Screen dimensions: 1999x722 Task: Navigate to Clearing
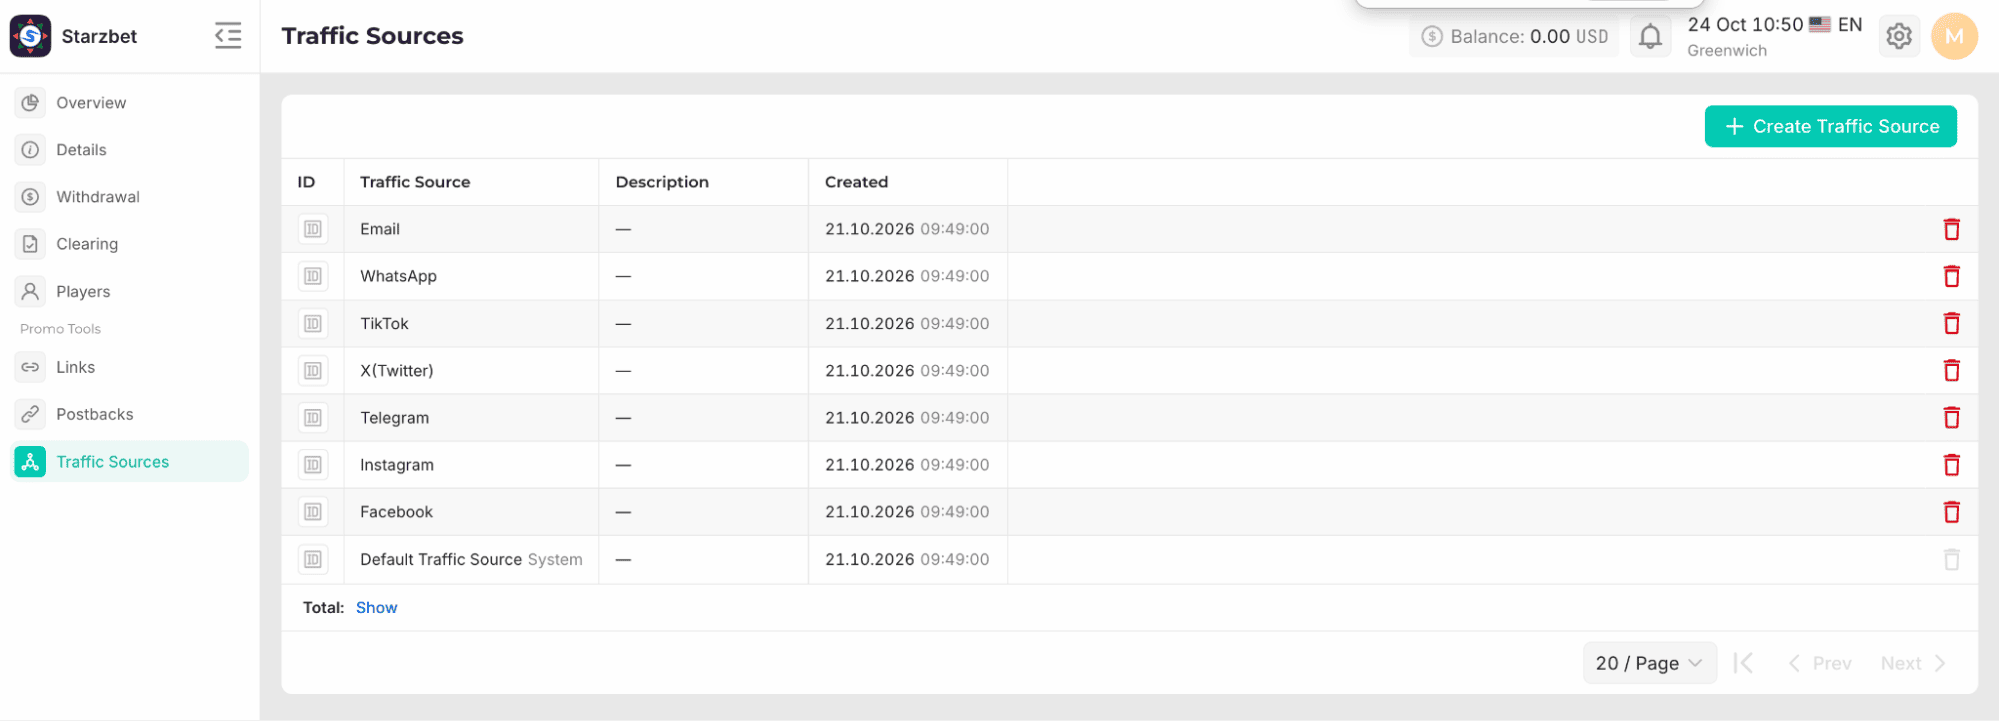[x=129, y=244]
